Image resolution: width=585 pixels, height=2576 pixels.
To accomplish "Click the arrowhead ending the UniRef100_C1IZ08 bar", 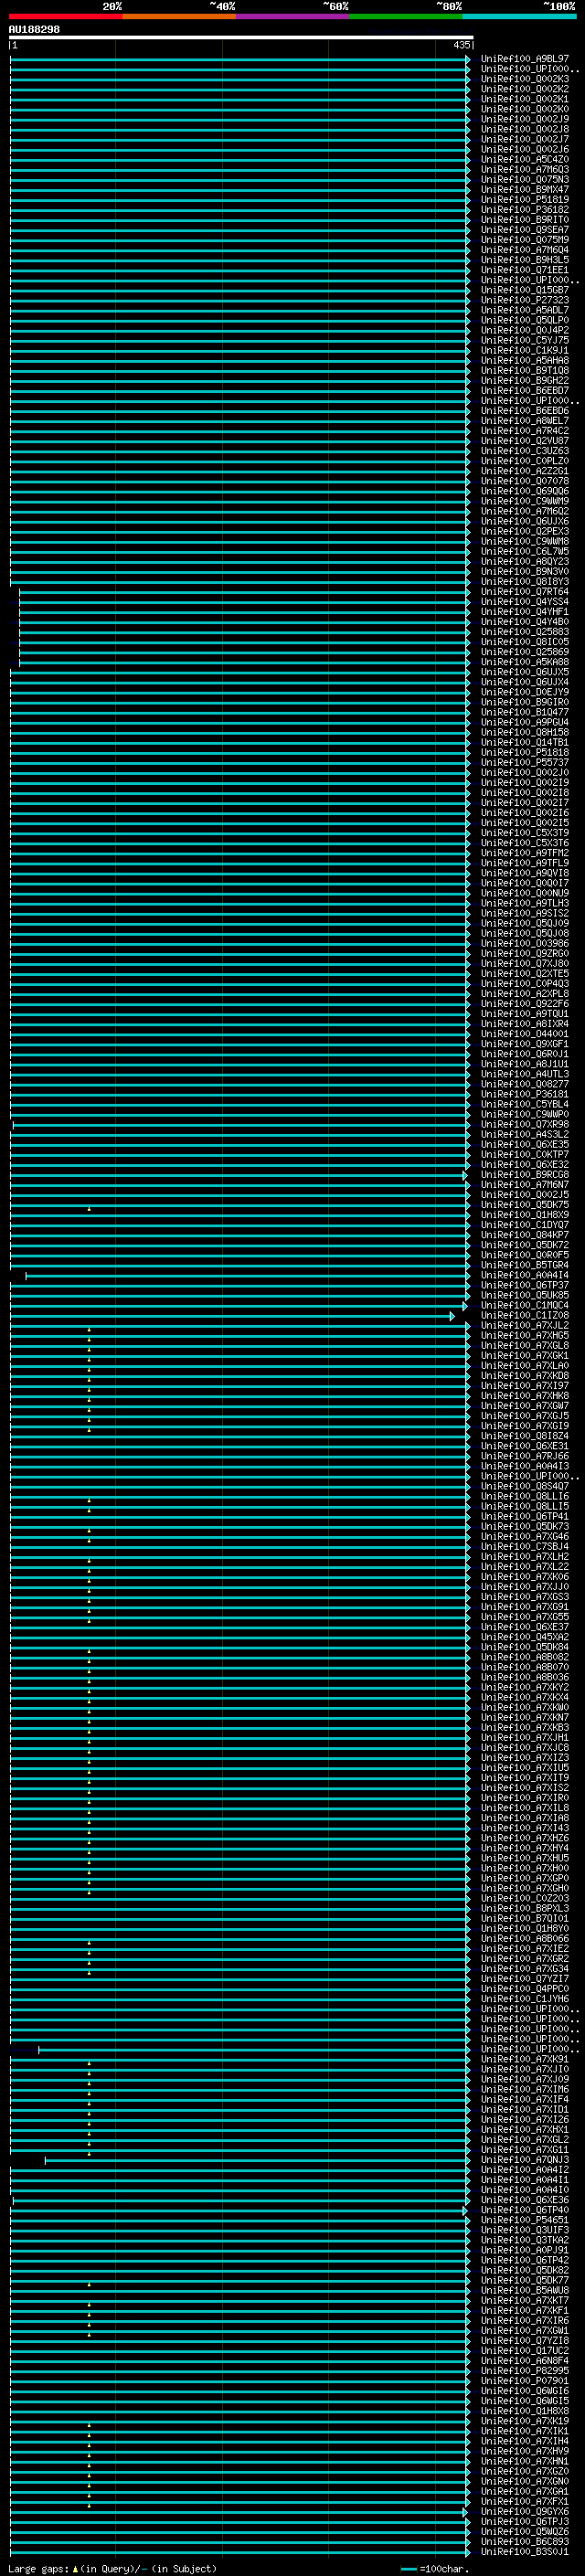I will click(x=452, y=1316).
